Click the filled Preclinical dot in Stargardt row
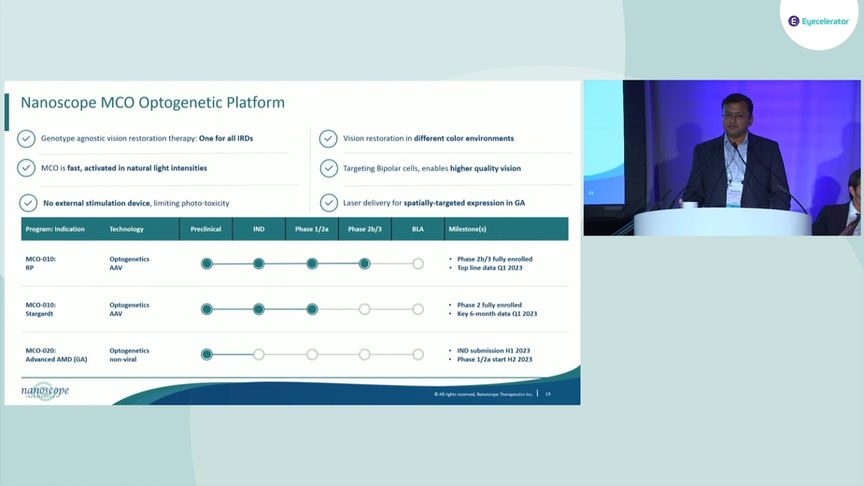This screenshot has height=486, width=864. click(207, 309)
